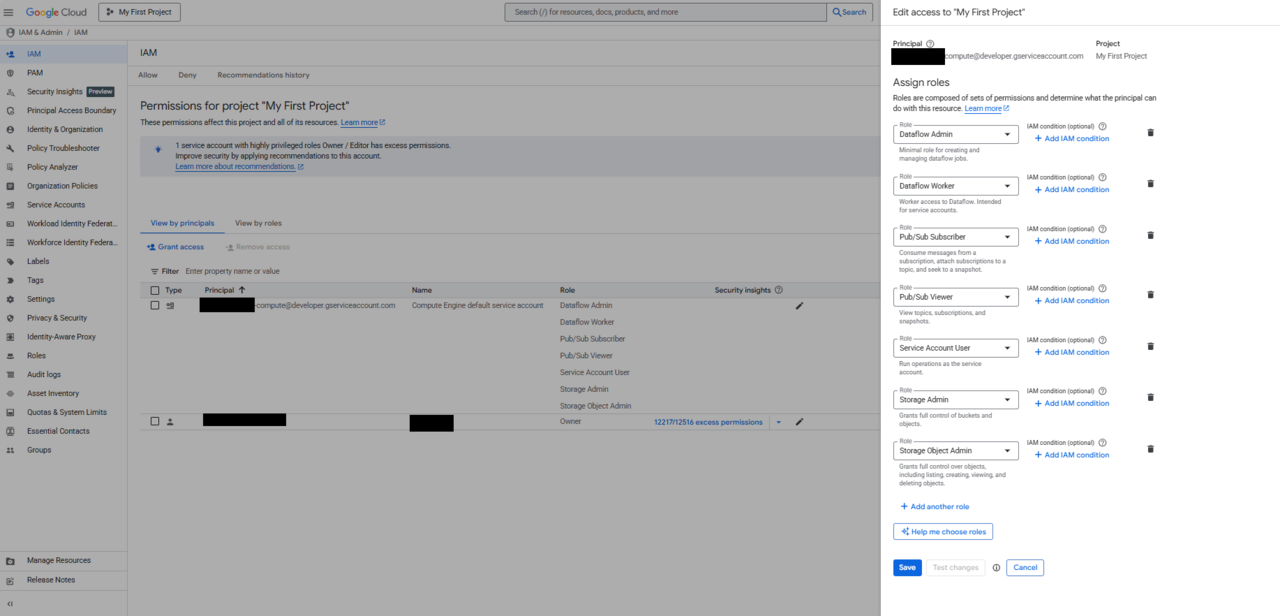
Task: Save the role assignments
Action: [x=906, y=567]
